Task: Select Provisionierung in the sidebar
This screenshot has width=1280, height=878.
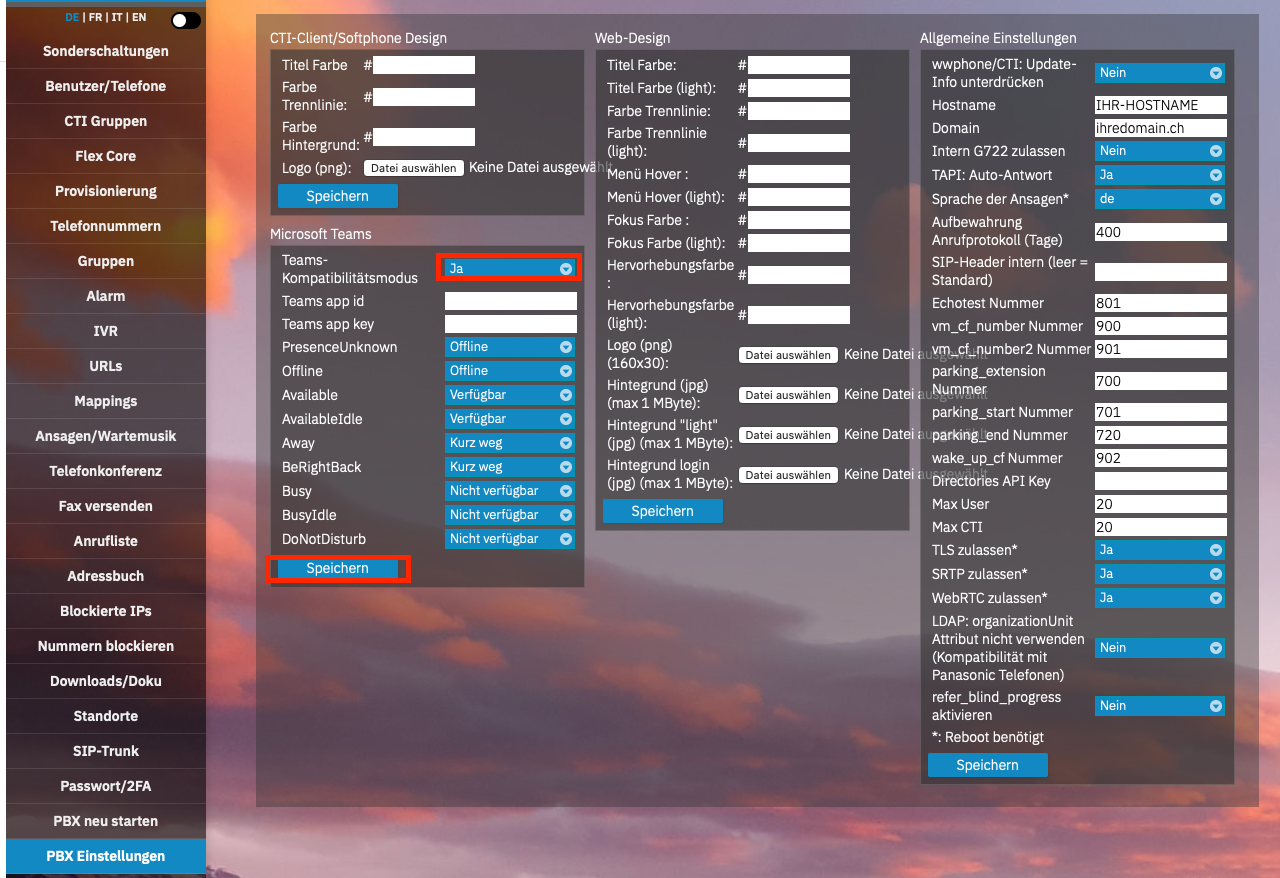Action: click(106, 191)
